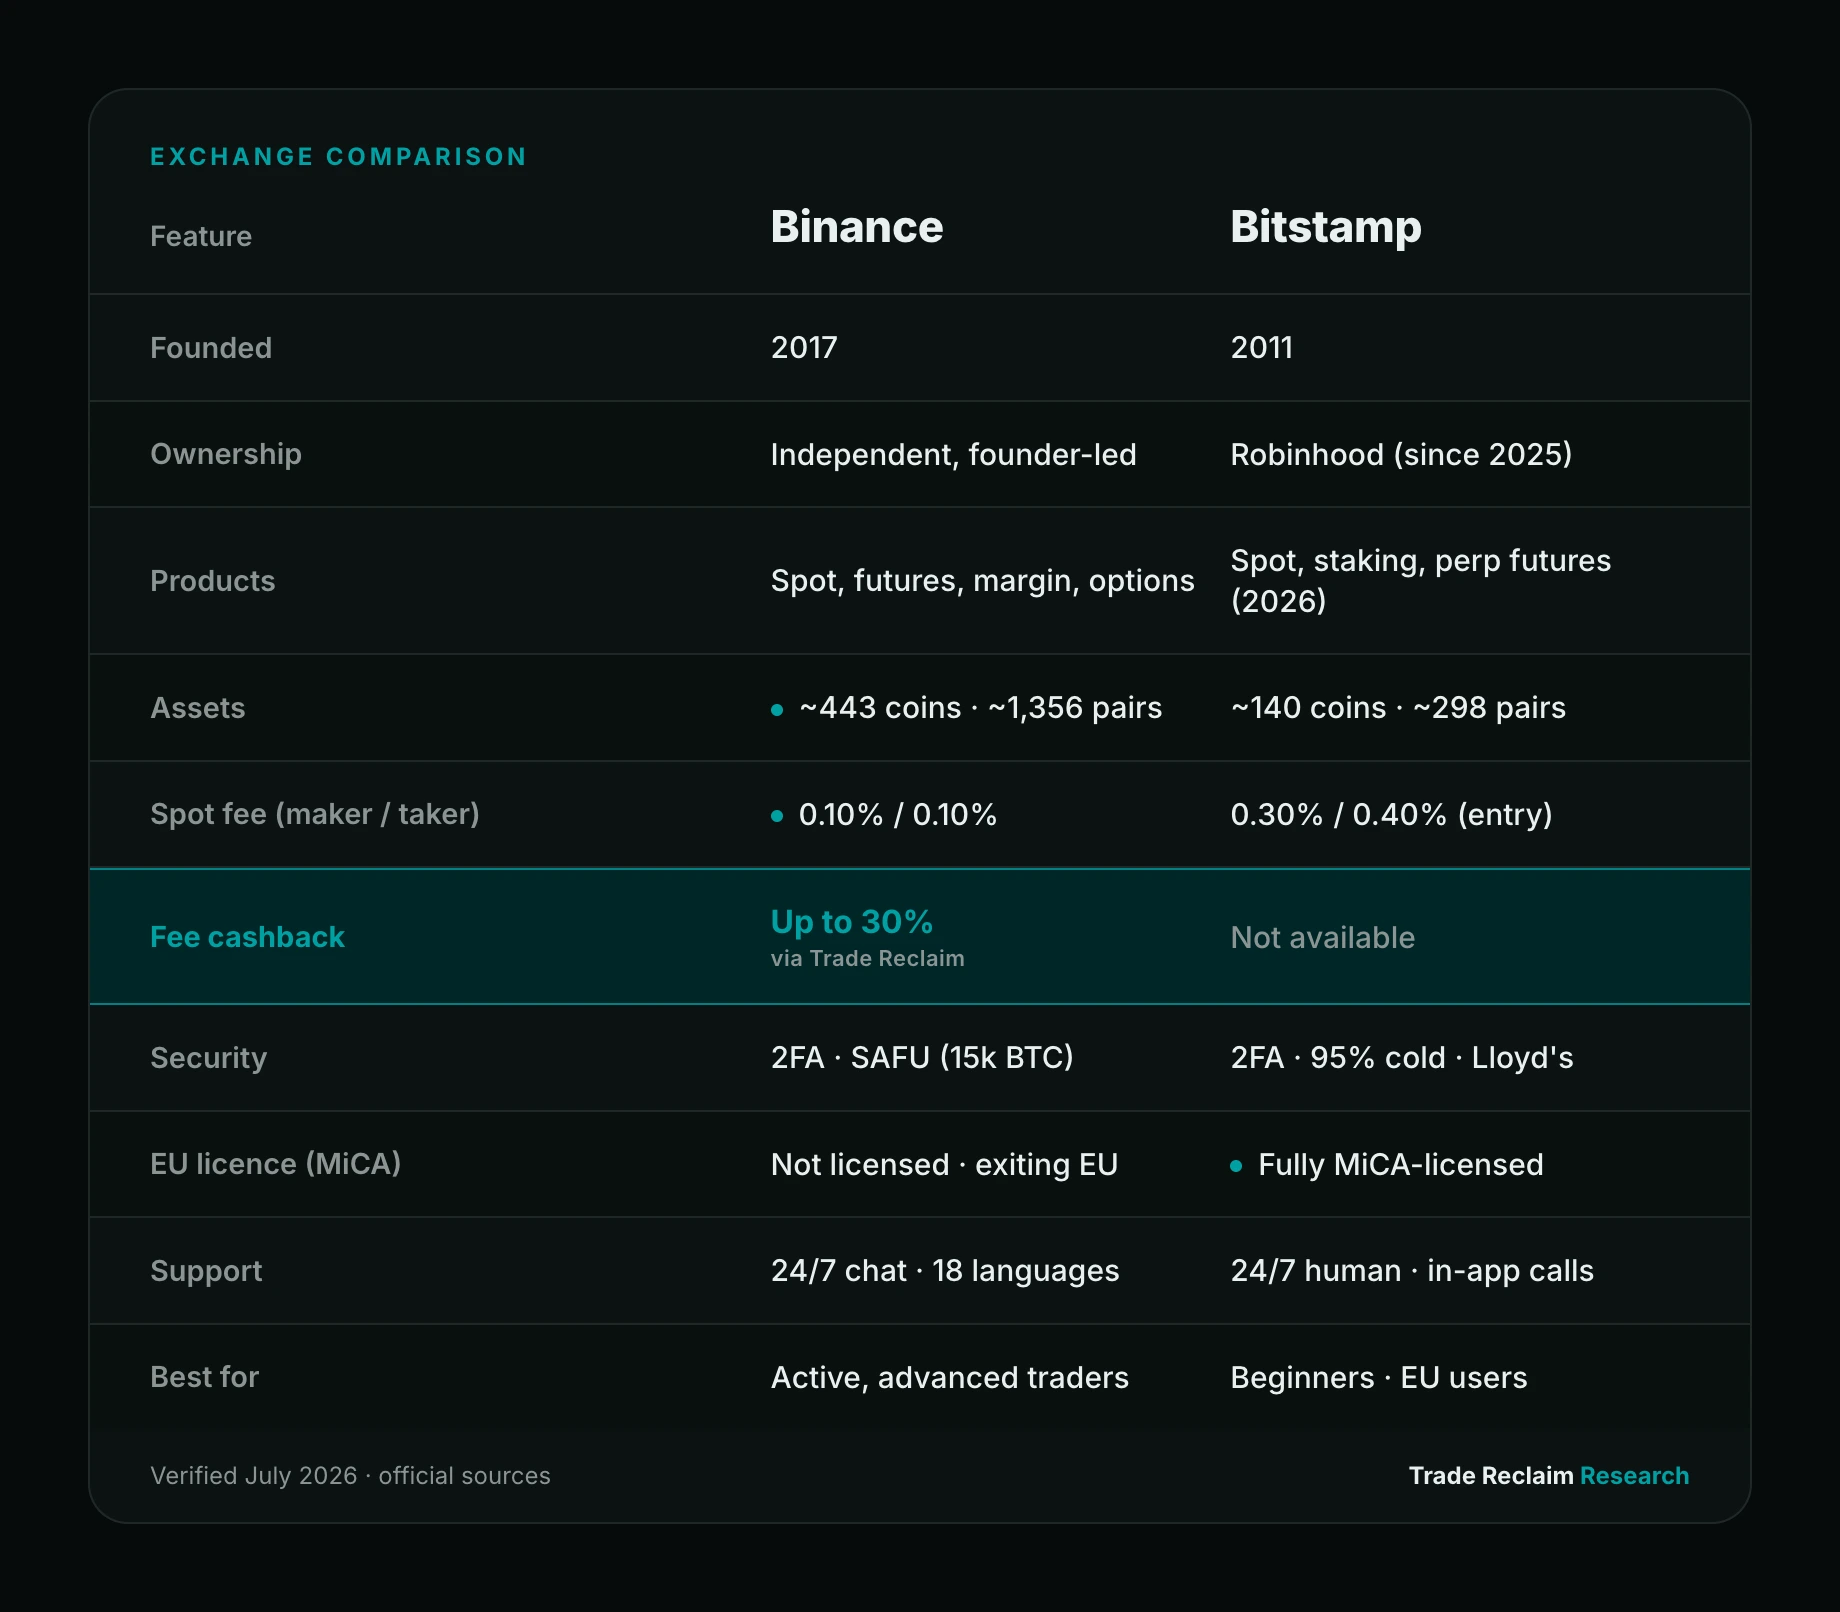The width and height of the screenshot is (1840, 1612).
Task: Select 'EU licence (MiCA)' row label
Action: (x=276, y=1164)
